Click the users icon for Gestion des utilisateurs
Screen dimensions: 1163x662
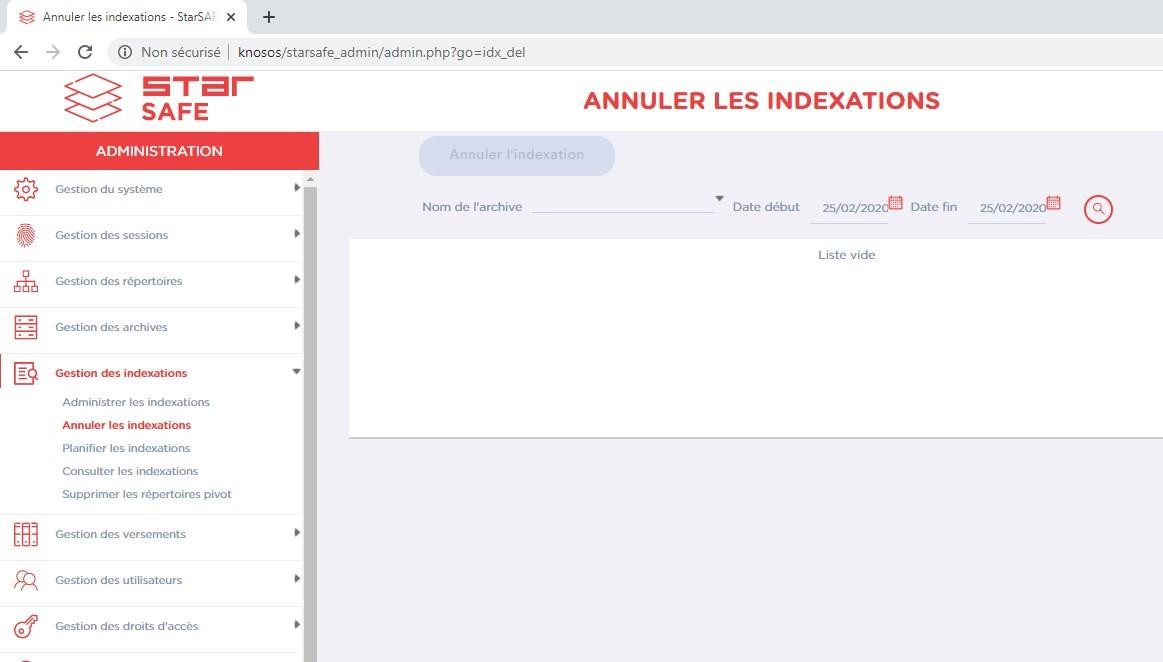click(x=26, y=580)
